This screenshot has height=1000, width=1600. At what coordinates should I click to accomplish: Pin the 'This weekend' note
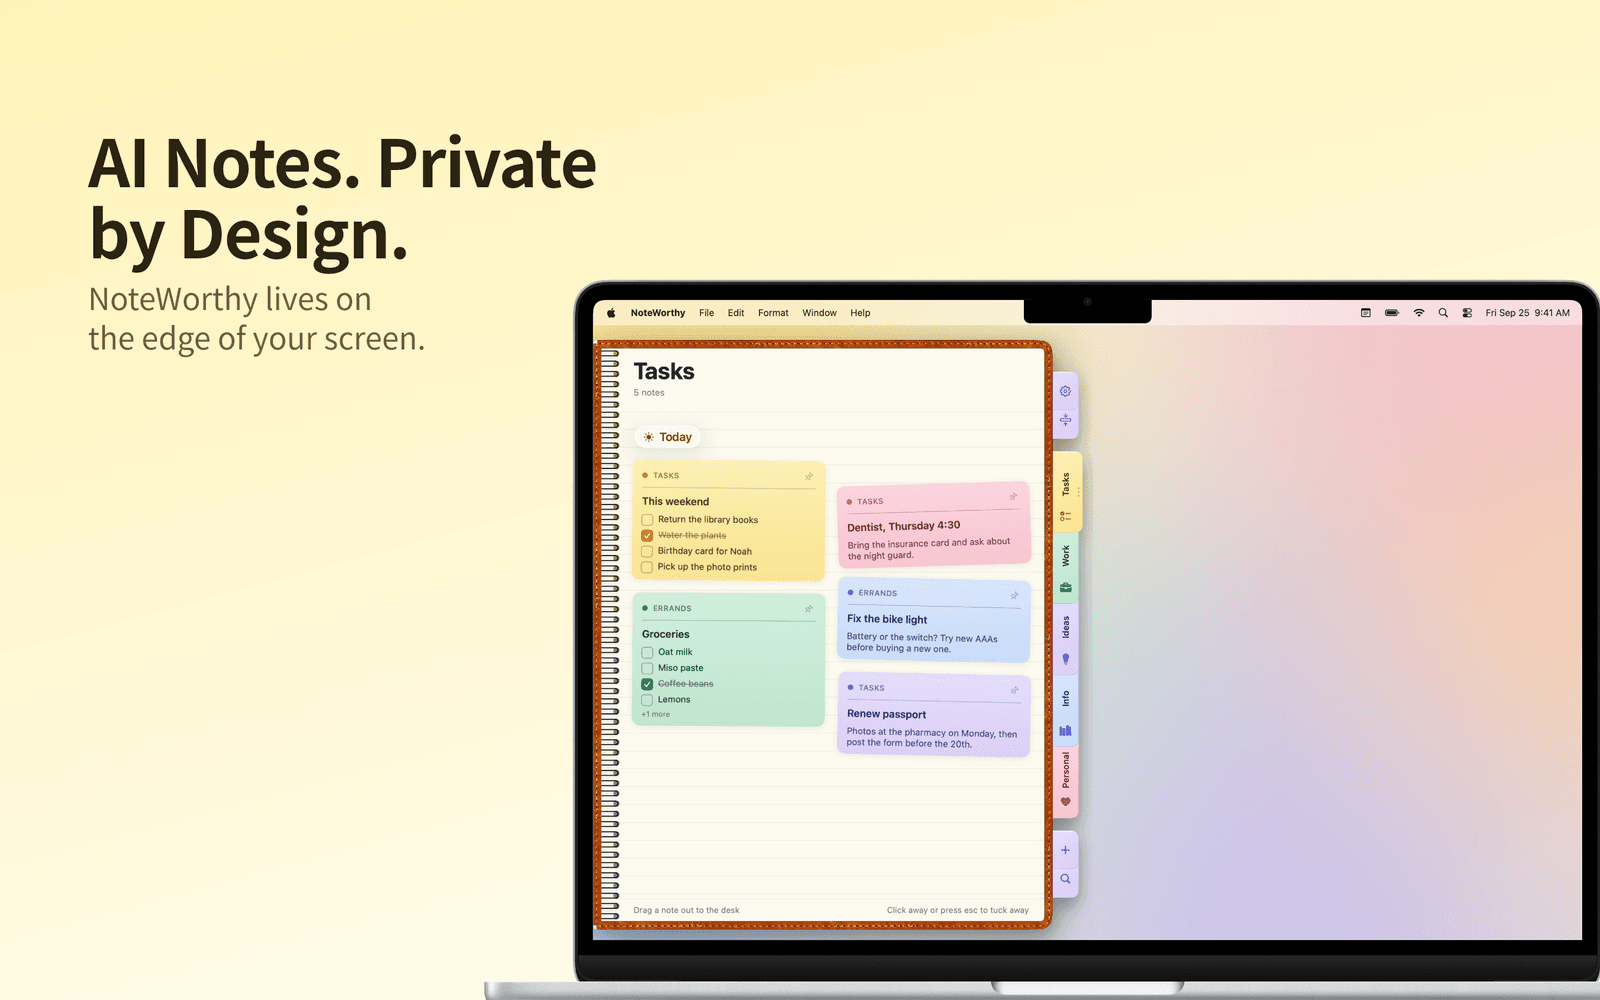tap(809, 476)
